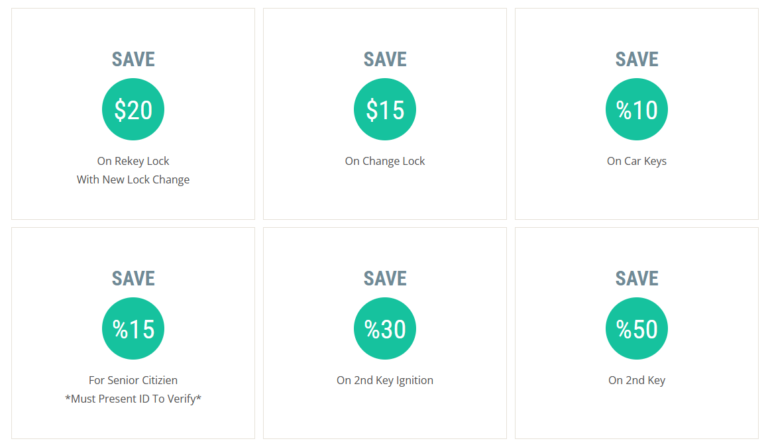This screenshot has width=768, height=447.
Task: Click SAVE heading above %50 badge
Action: click(637, 278)
